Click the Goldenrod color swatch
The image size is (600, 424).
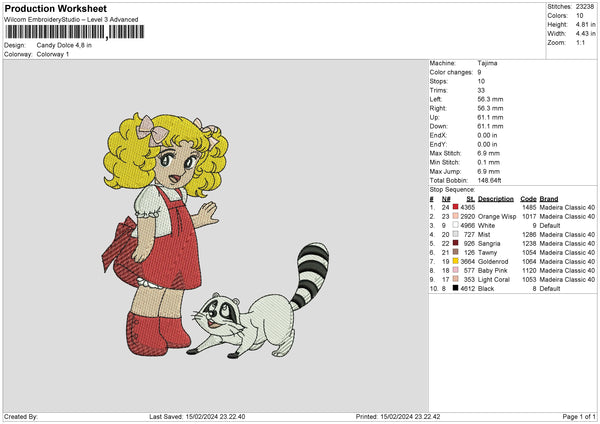(x=455, y=261)
